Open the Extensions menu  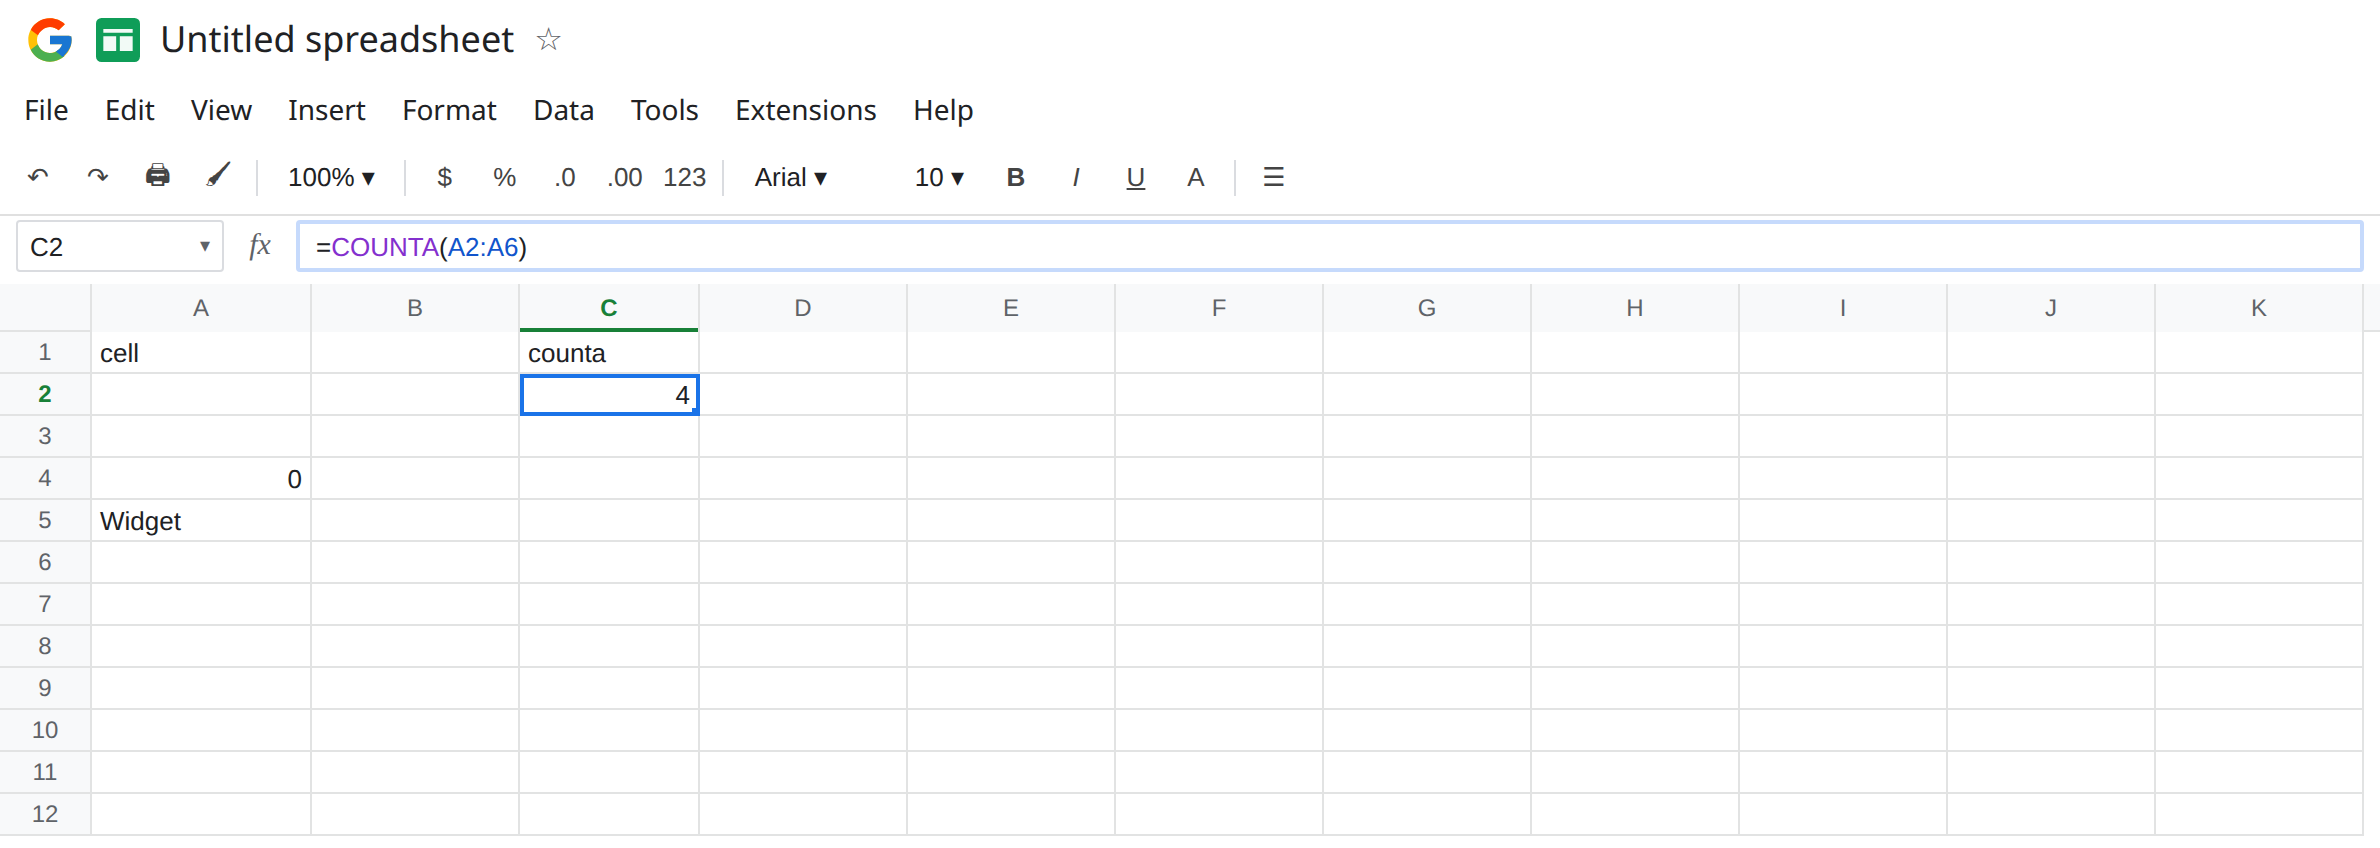click(805, 110)
